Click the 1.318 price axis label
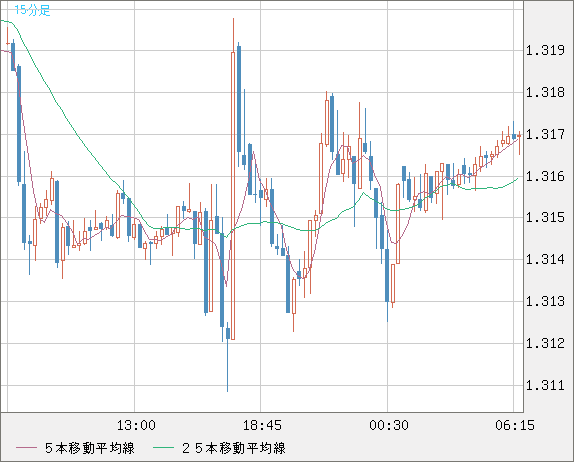The width and height of the screenshot is (574, 462). (545, 92)
